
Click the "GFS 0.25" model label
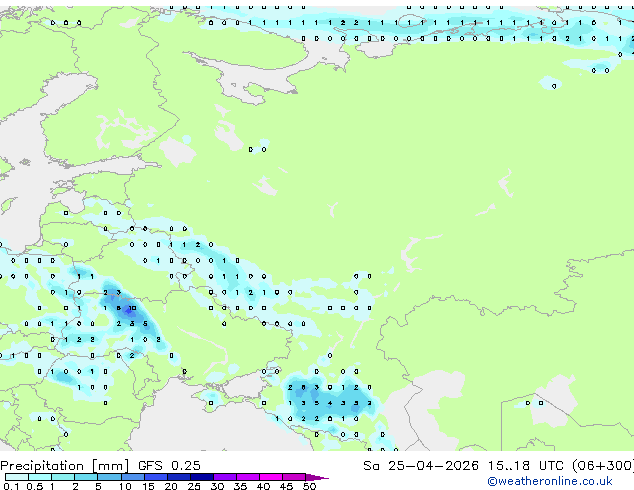(169, 465)
